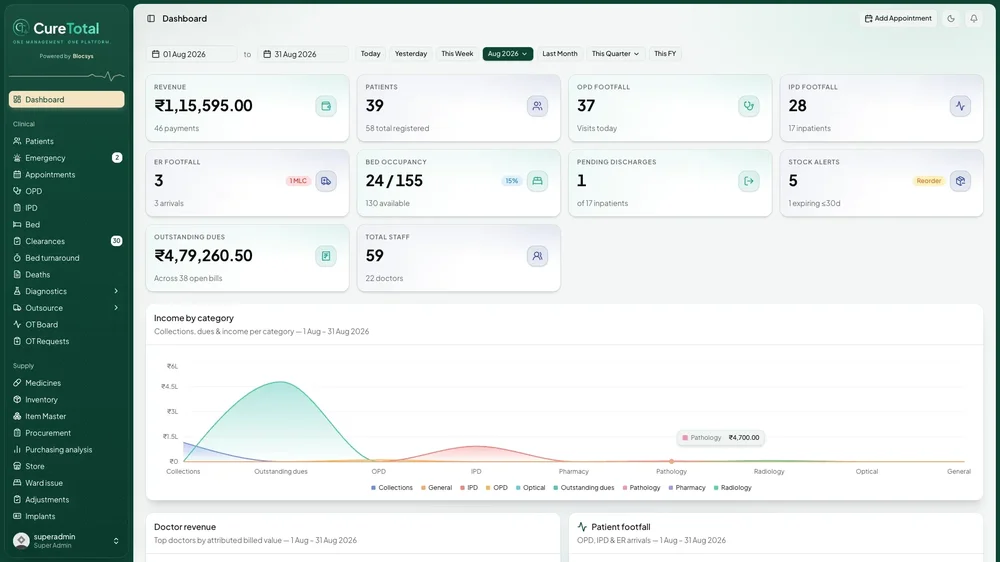Click the stethoscope icon on OPD Footfall card

pyautogui.click(x=749, y=106)
